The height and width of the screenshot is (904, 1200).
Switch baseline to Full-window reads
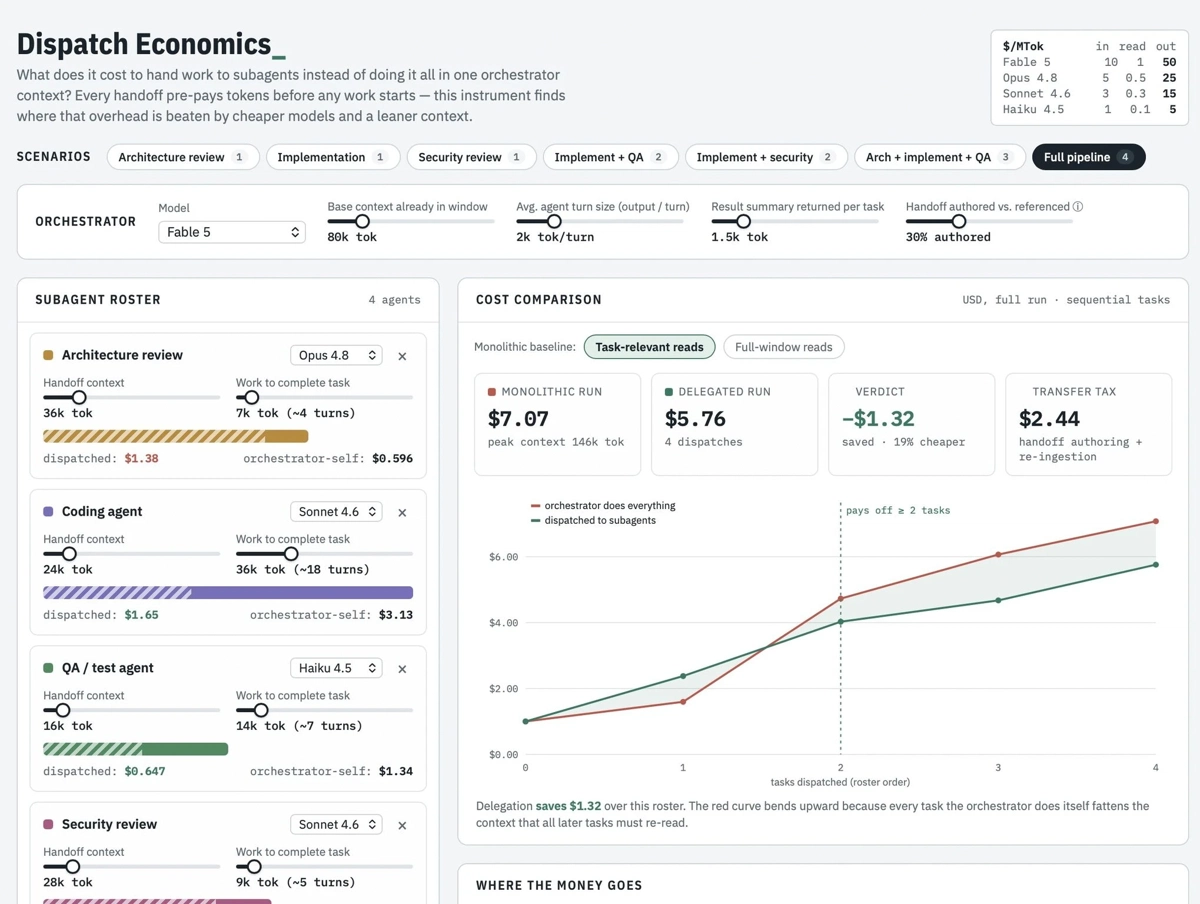[783, 347]
